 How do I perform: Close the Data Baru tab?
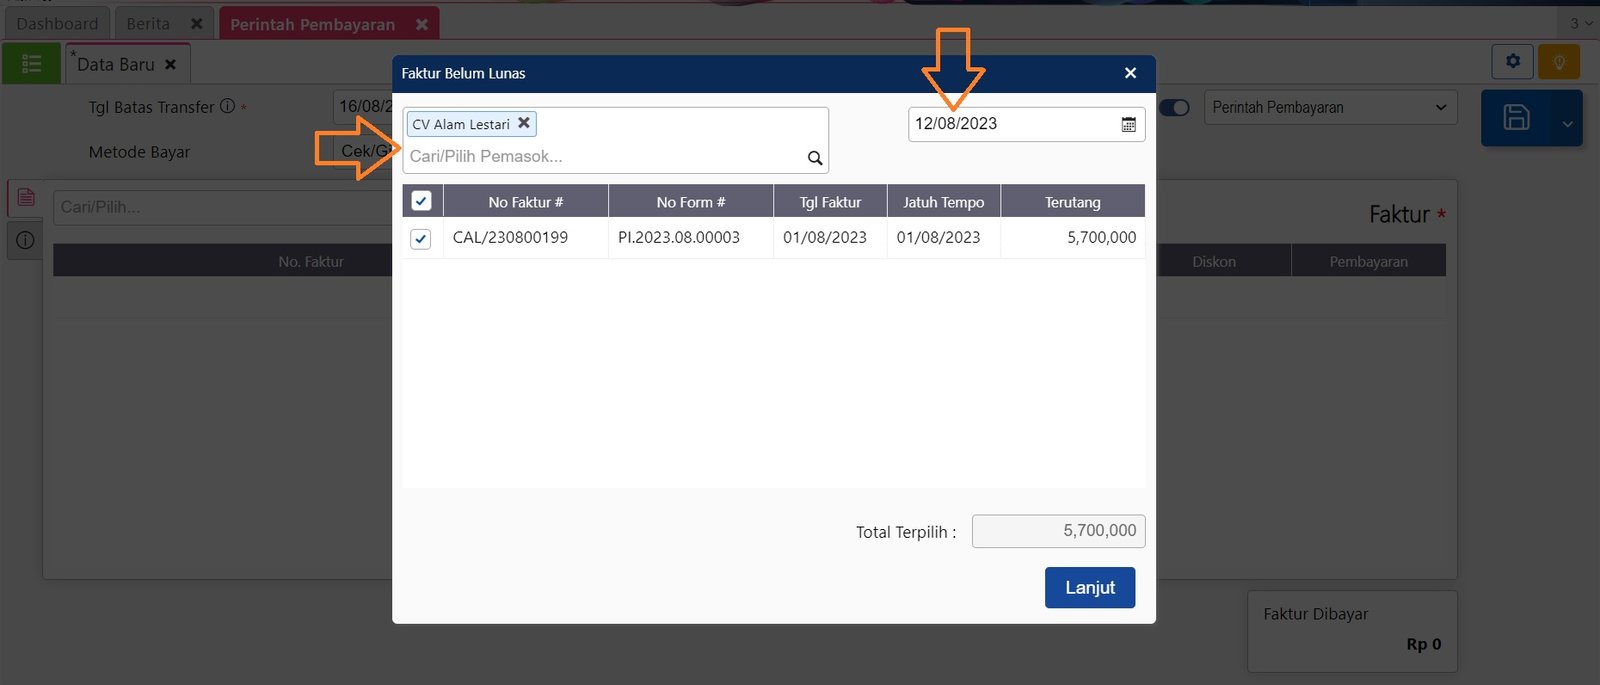170,64
